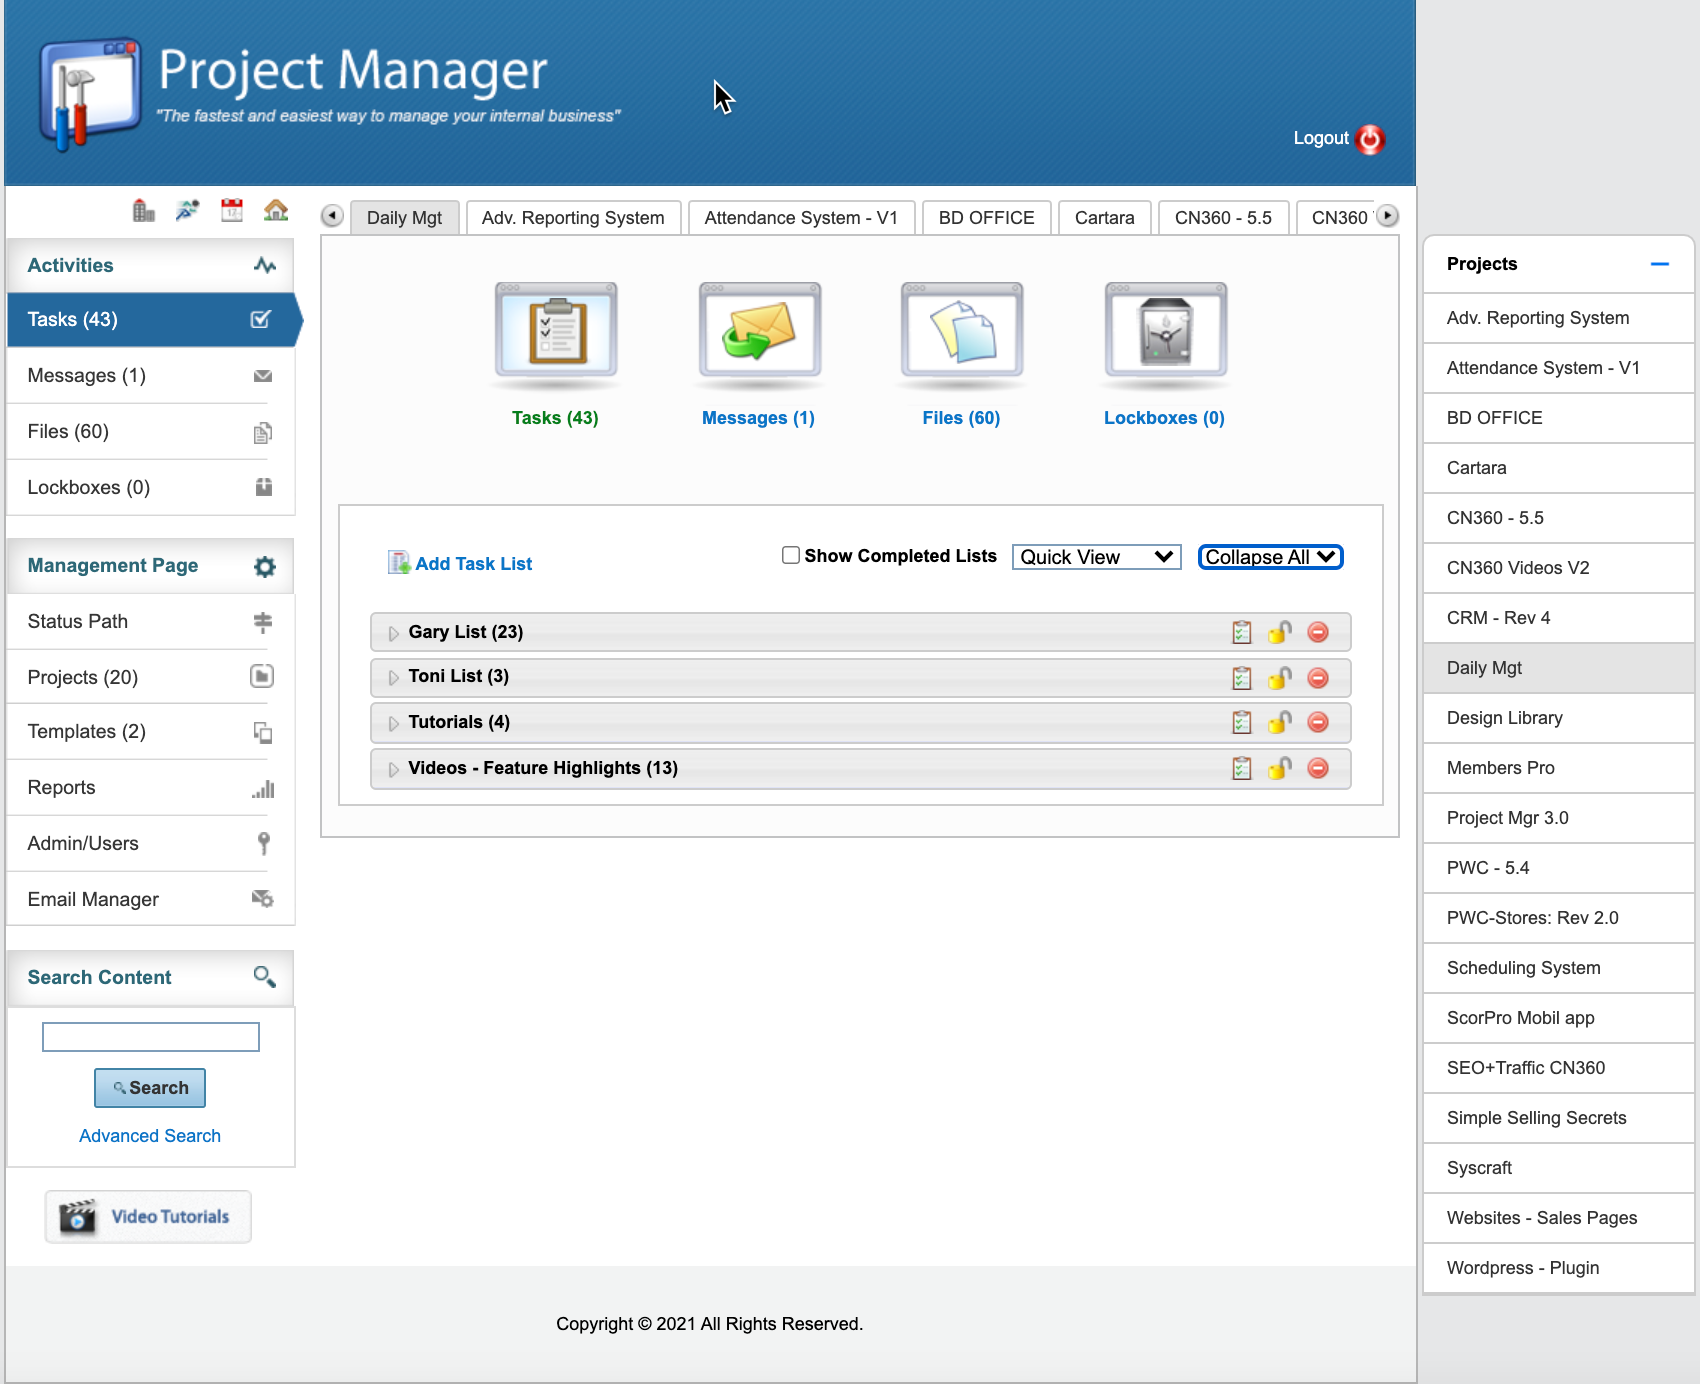Image resolution: width=1700 pixels, height=1384 pixels.
Task: Open the calendar icon in toolbar
Action: (232, 210)
